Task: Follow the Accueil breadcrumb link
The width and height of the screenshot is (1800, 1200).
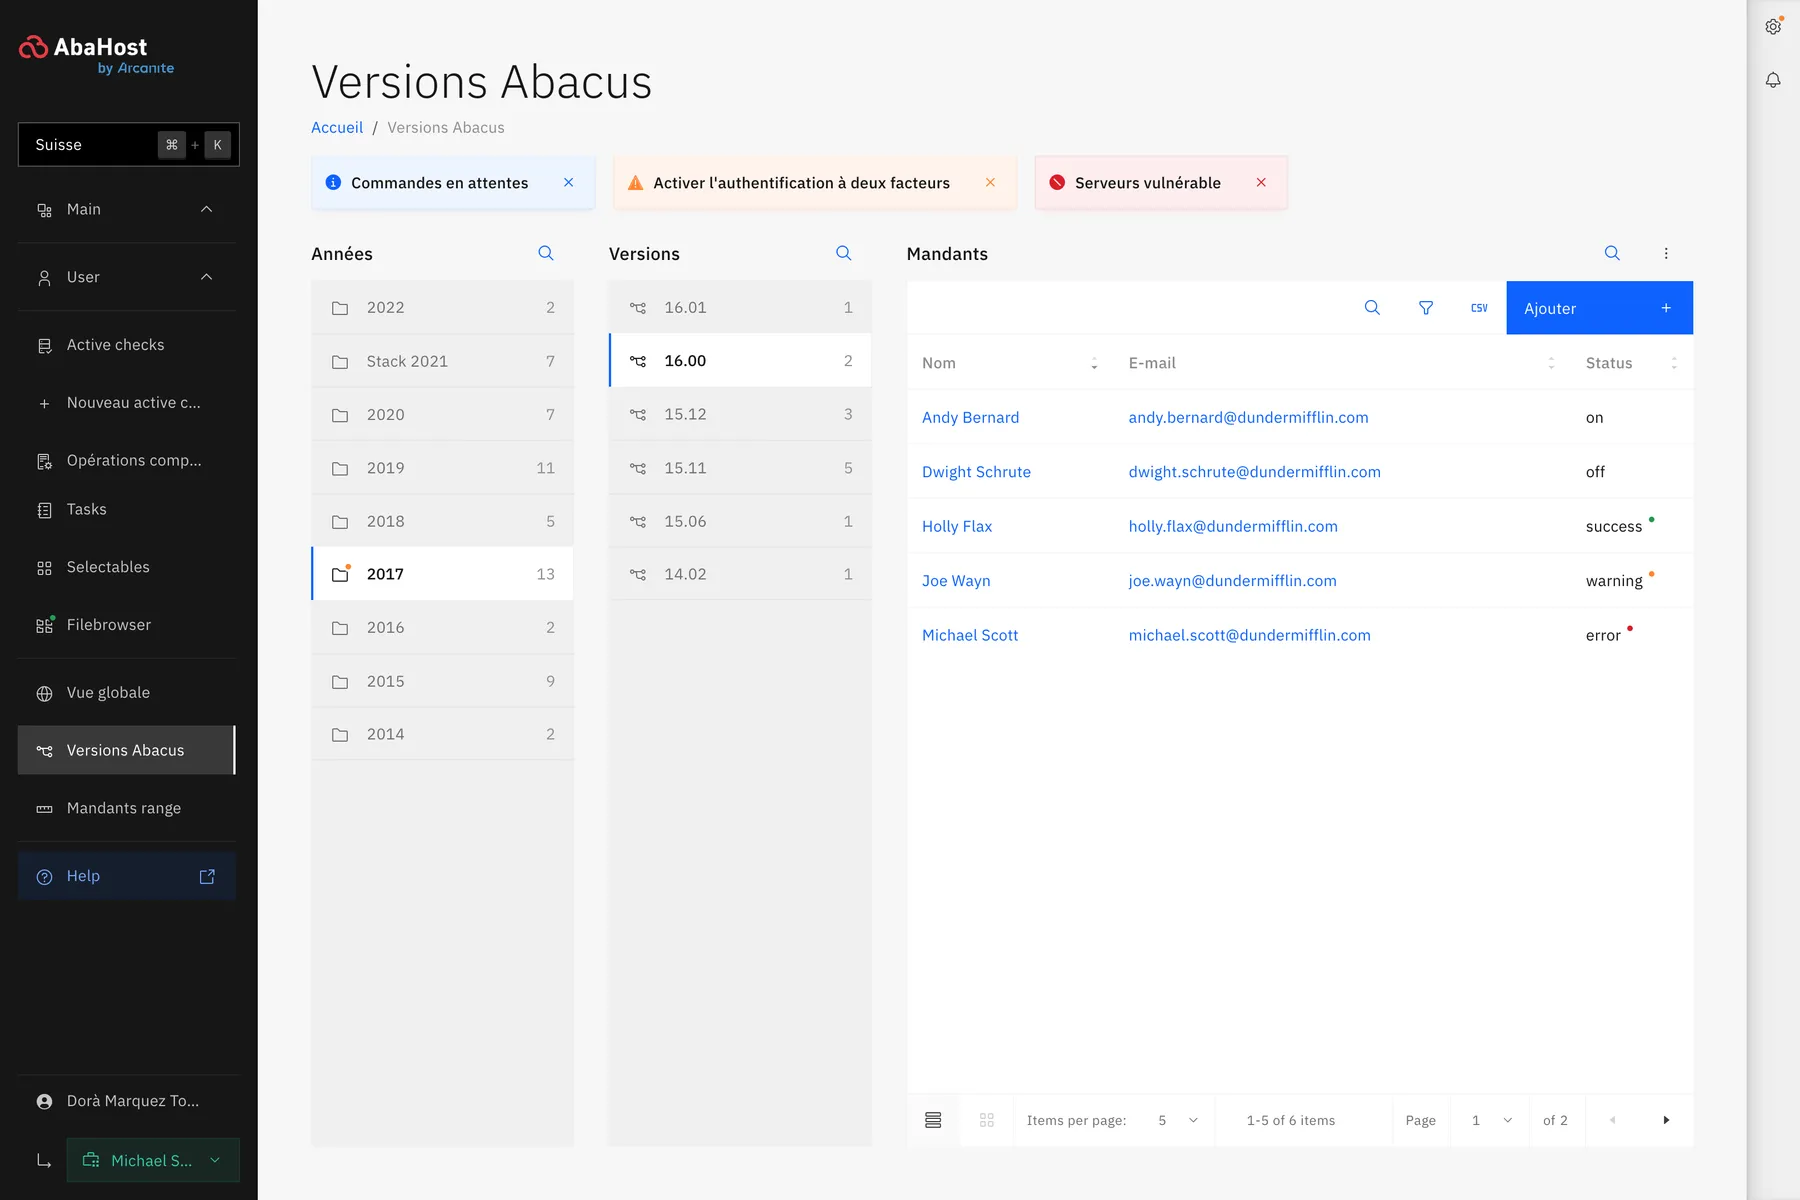Action: point(337,128)
